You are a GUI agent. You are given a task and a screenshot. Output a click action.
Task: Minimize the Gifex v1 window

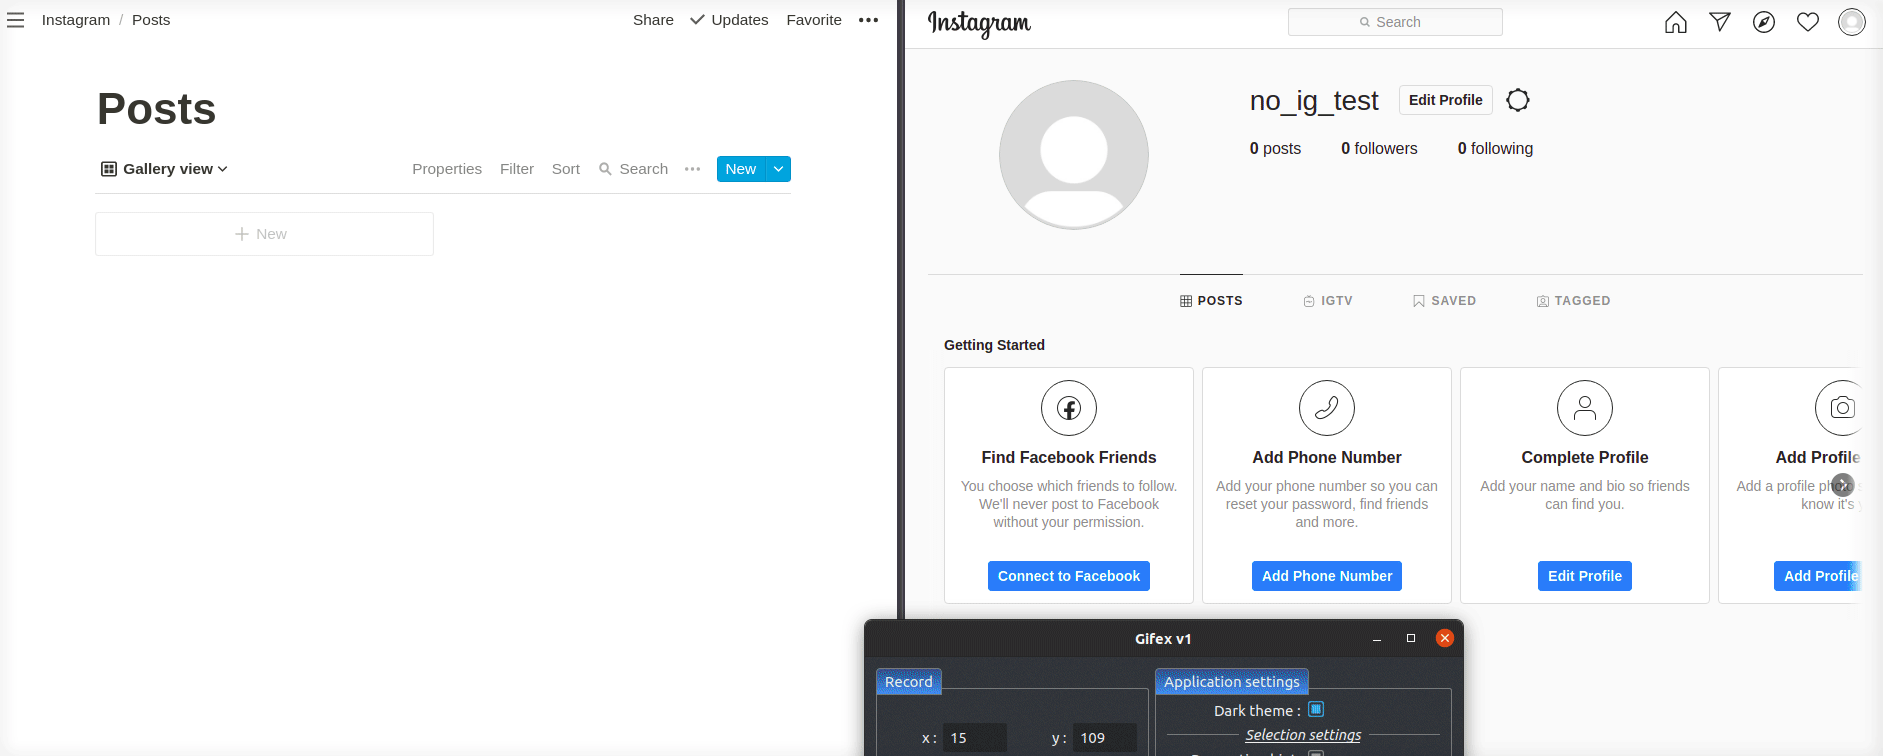pos(1377,639)
